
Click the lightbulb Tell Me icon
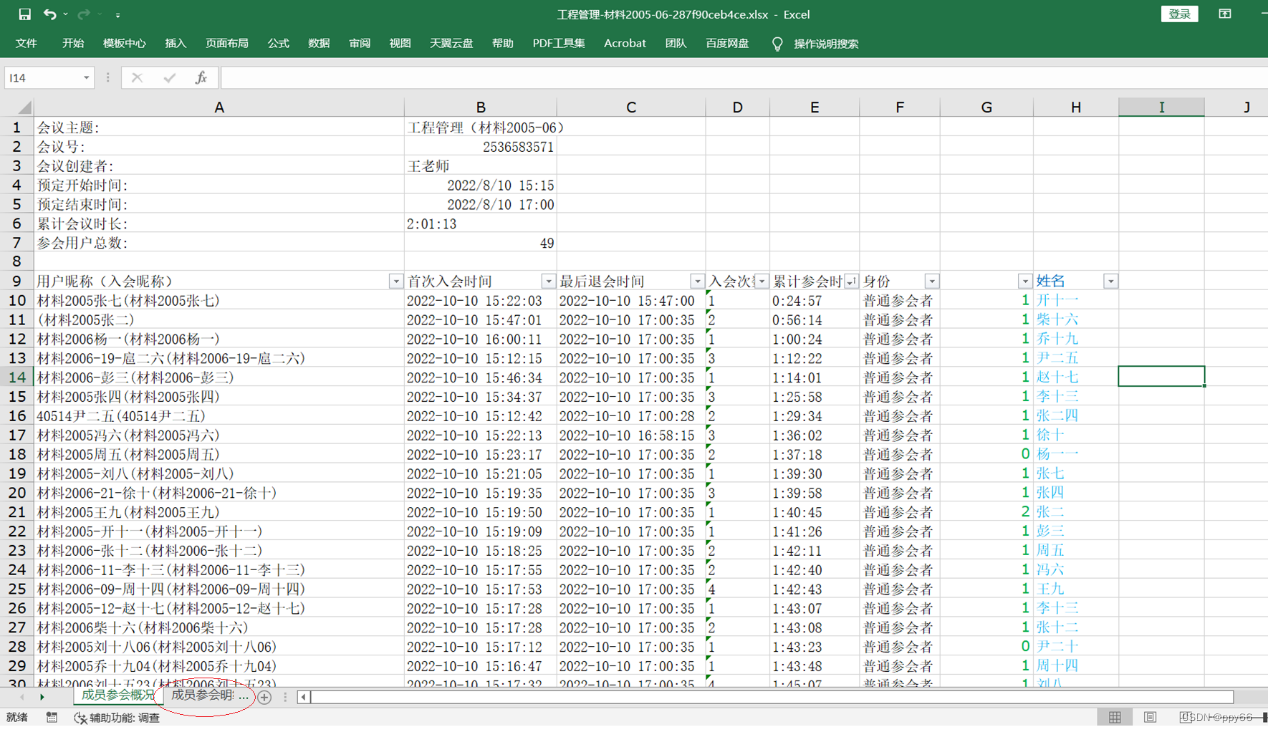click(x=777, y=44)
